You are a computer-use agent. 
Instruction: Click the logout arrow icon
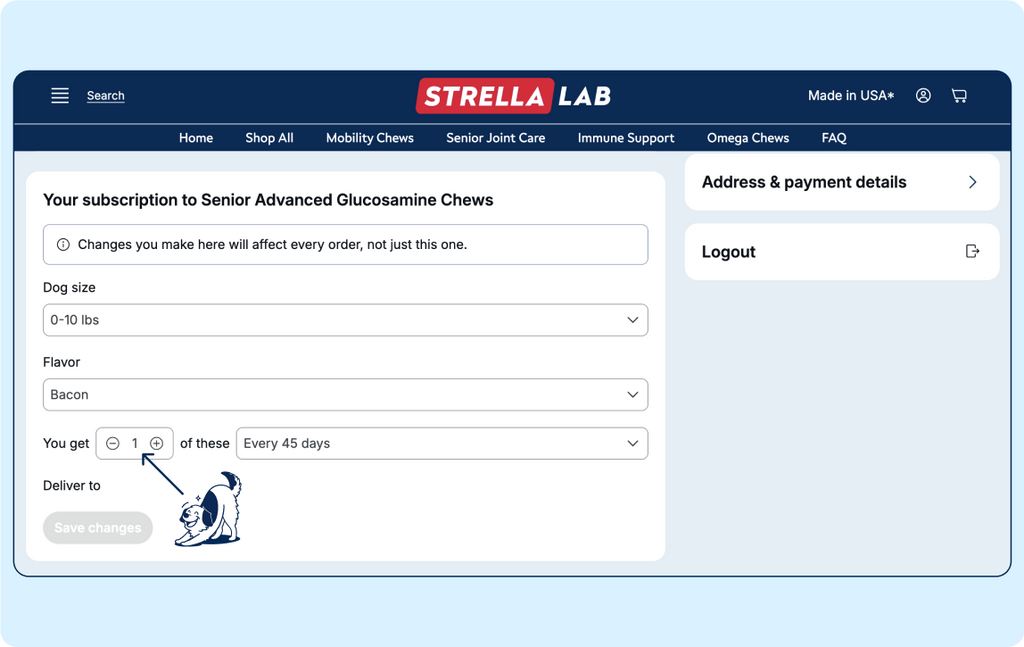point(972,252)
